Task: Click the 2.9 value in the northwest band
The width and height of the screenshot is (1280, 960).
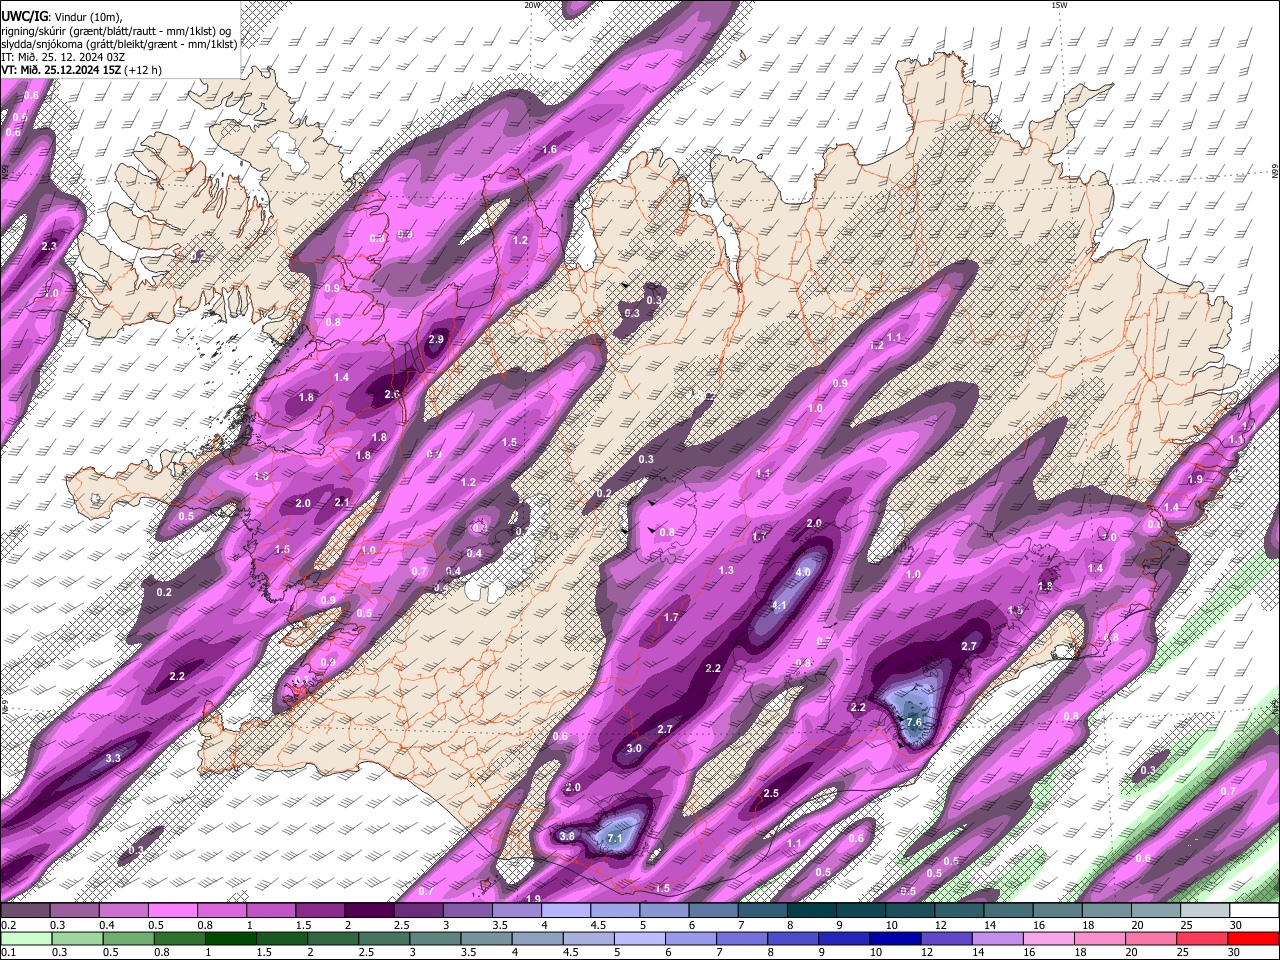Action: point(435,340)
